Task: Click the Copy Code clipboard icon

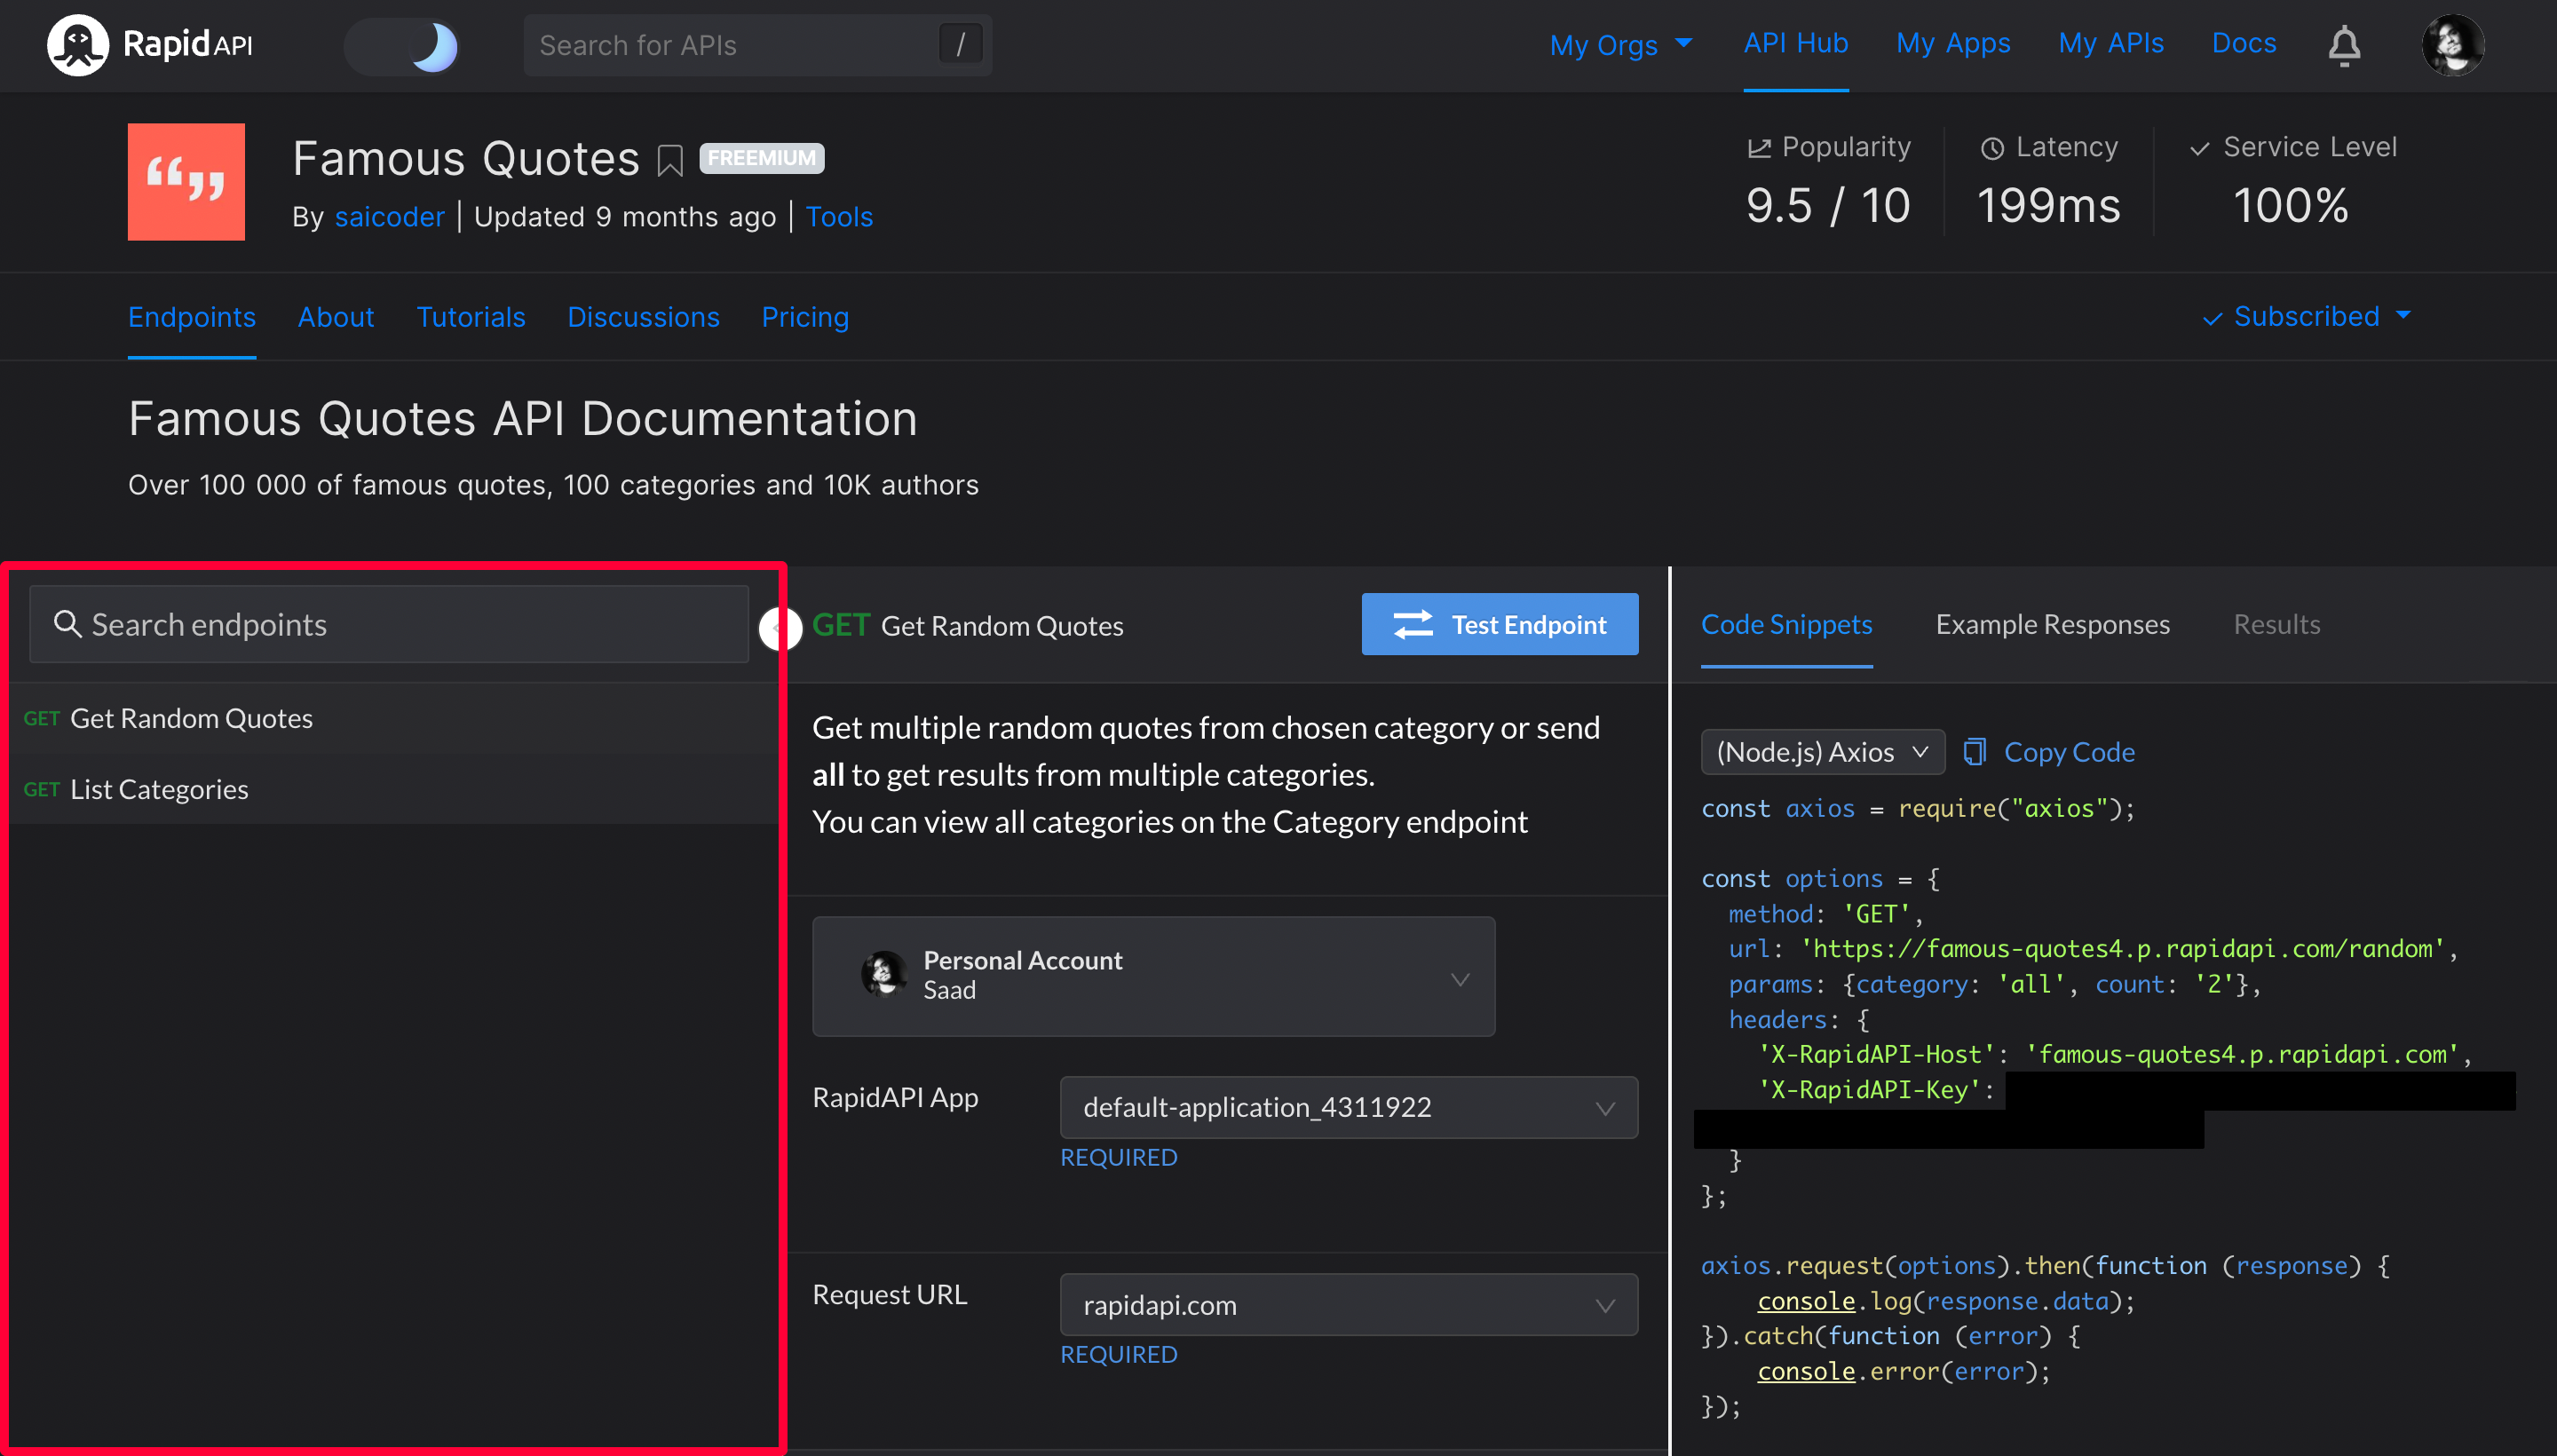Action: (1974, 752)
